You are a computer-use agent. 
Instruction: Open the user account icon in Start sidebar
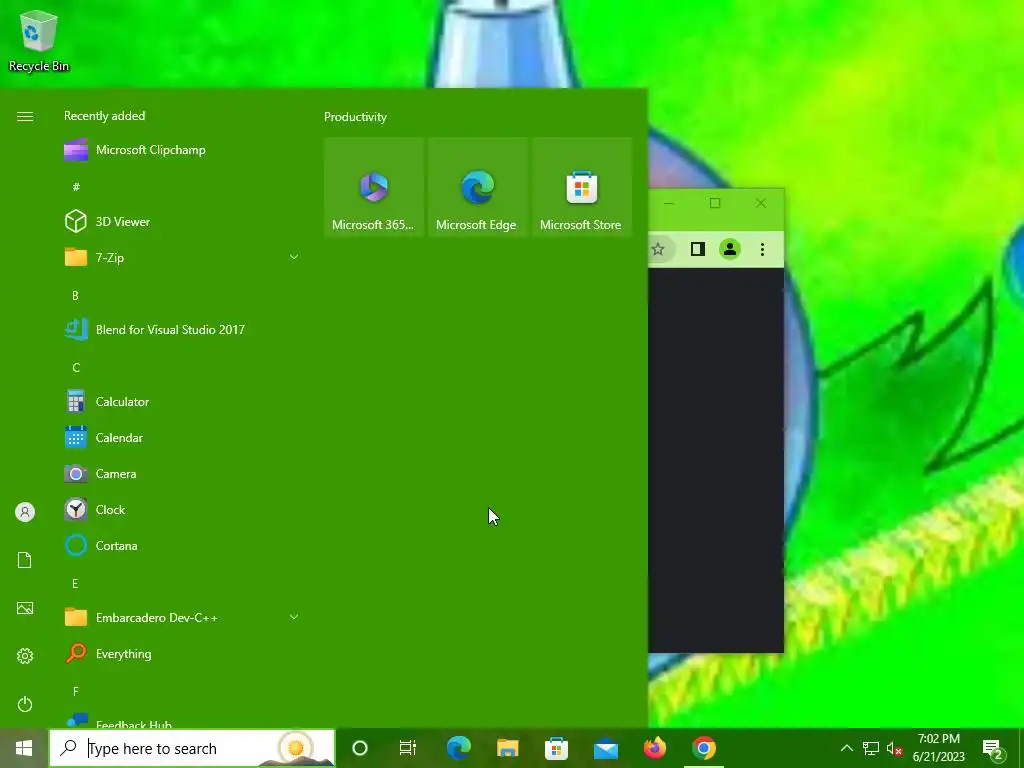[25, 512]
